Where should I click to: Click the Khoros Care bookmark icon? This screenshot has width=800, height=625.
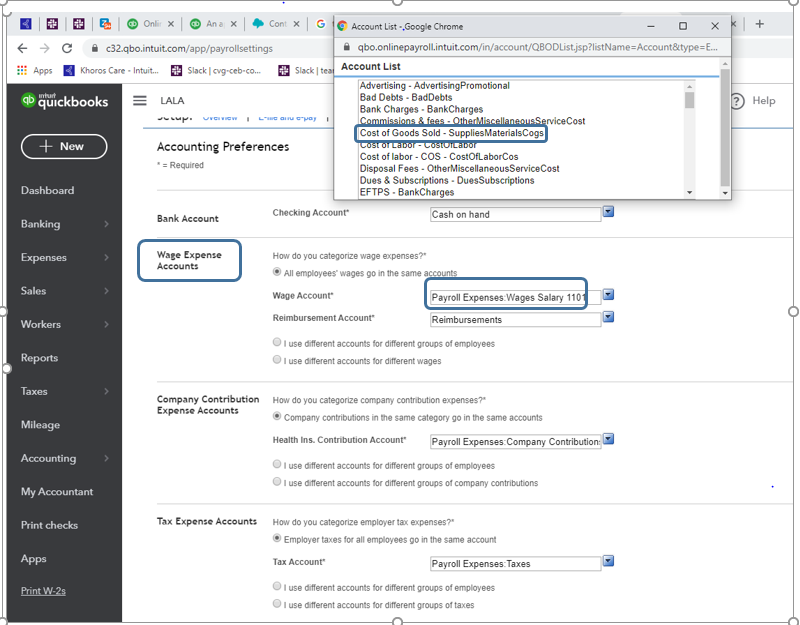point(69,70)
